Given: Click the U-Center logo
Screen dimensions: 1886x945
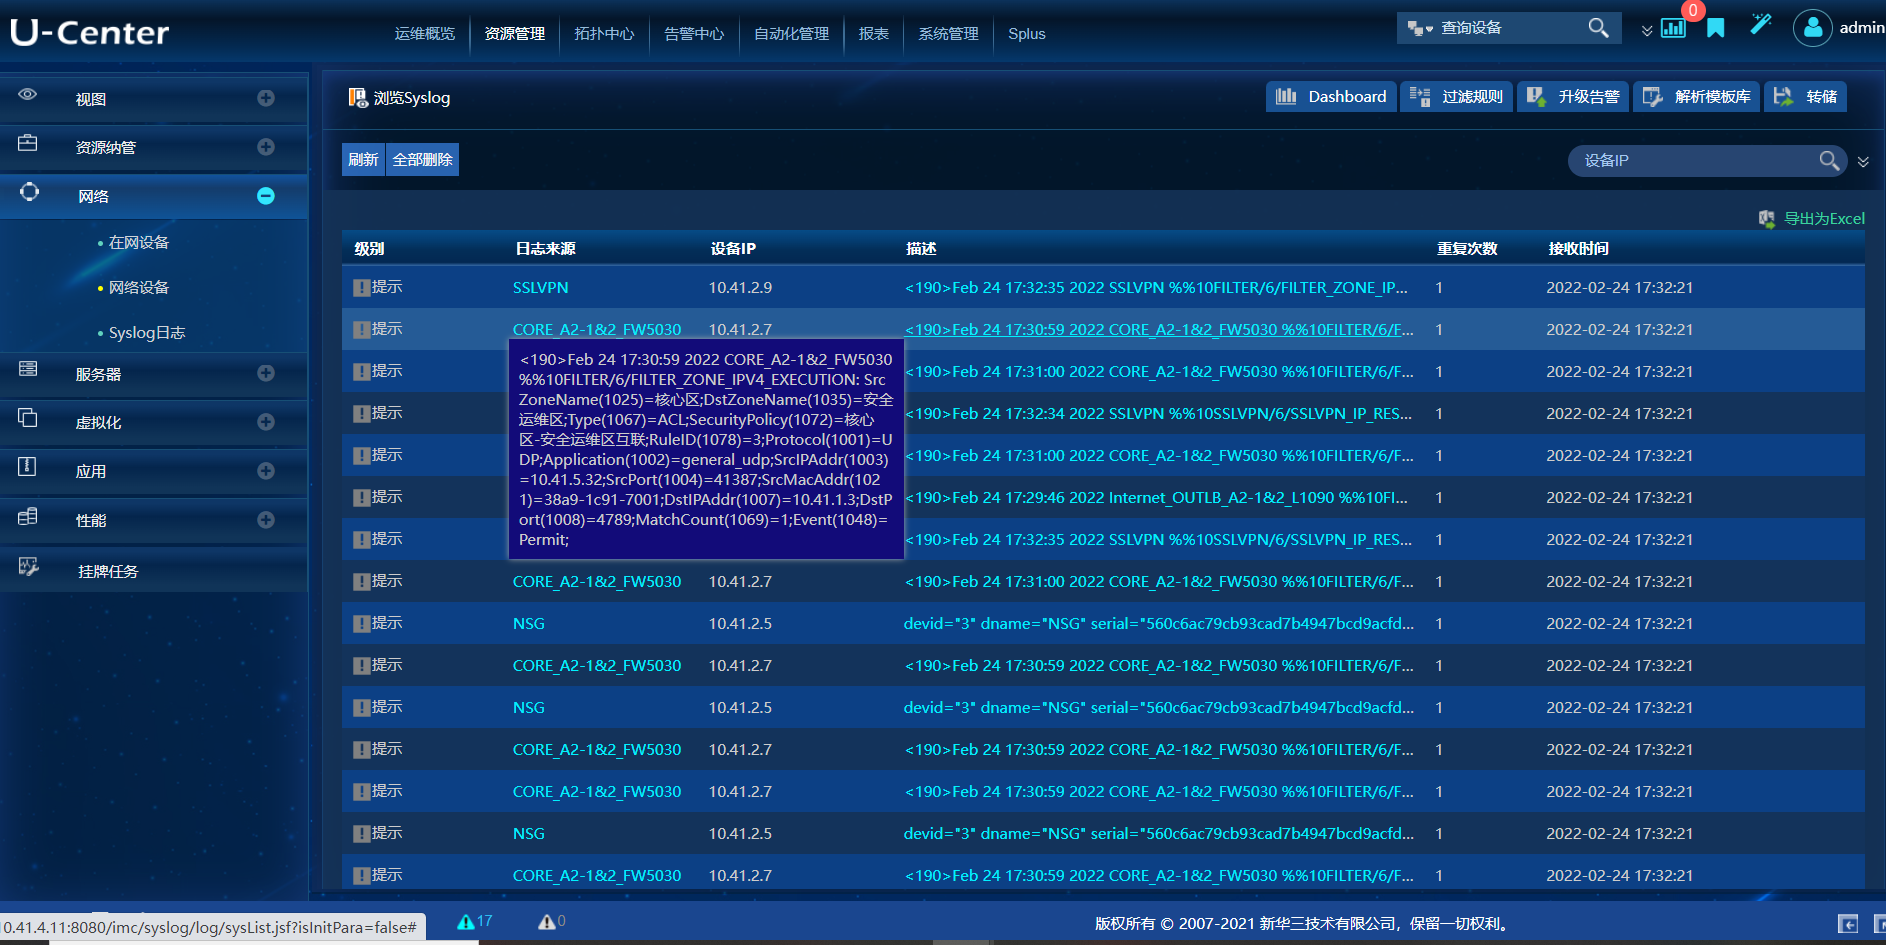Looking at the screenshot, I should coord(90,33).
